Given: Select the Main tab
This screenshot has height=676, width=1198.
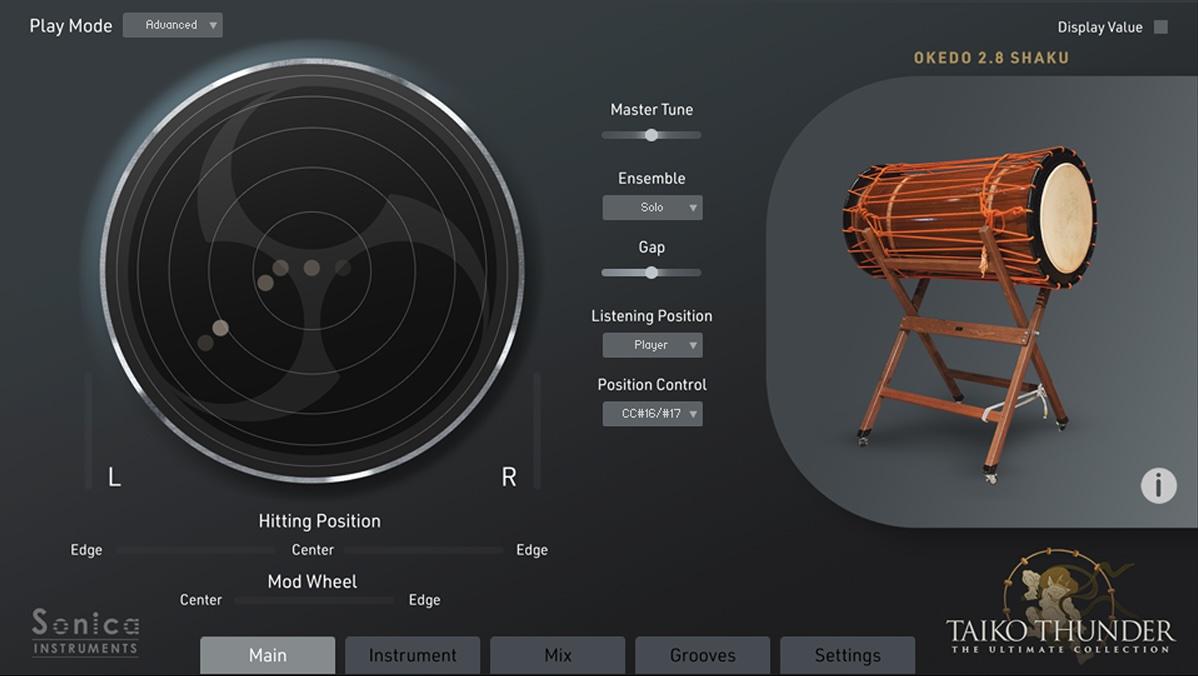Looking at the screenshot, I should coord(267,656).
